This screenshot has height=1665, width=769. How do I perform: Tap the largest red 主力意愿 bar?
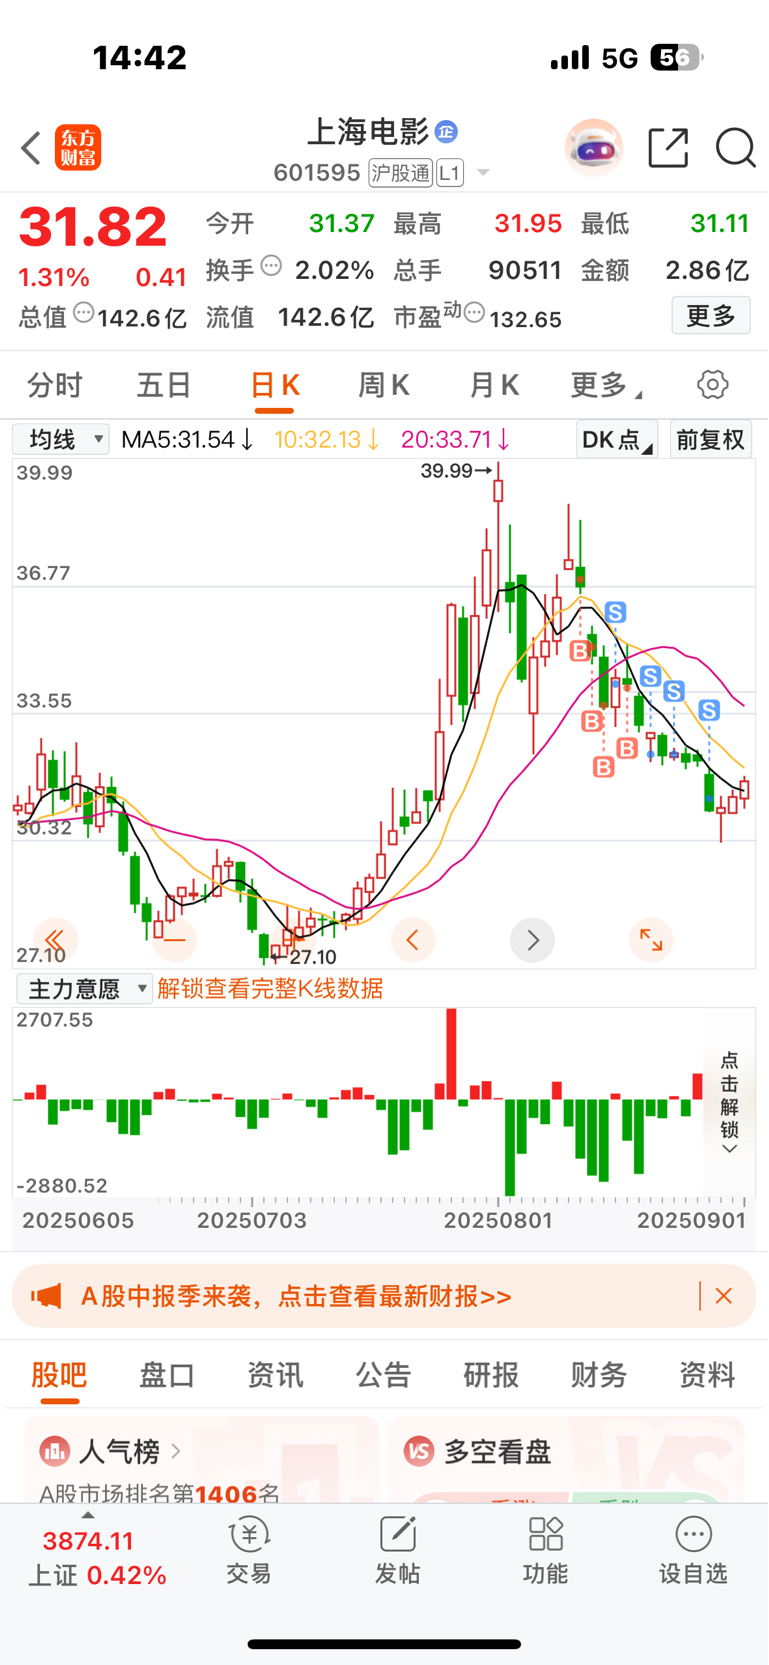[x=452, y=1054]
